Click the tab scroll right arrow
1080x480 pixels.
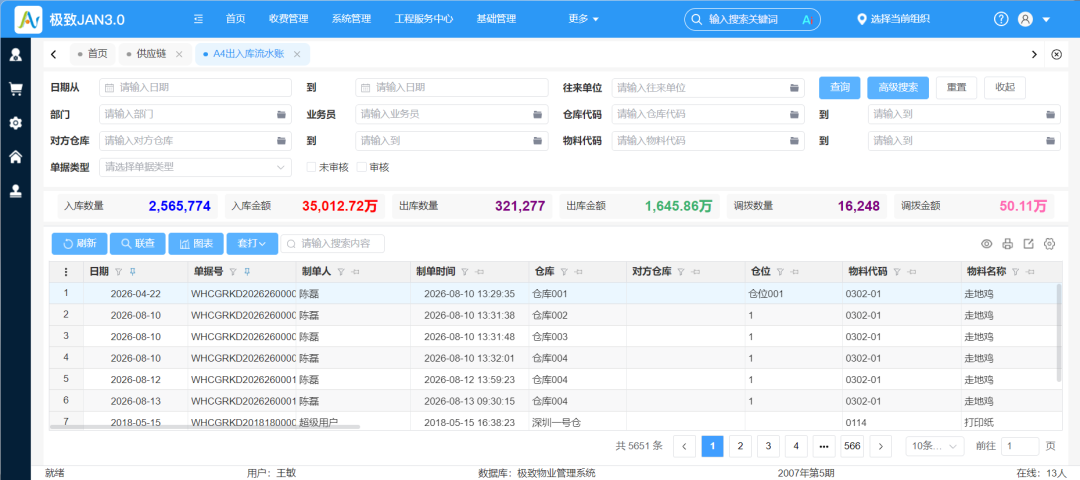point(1034,54)
